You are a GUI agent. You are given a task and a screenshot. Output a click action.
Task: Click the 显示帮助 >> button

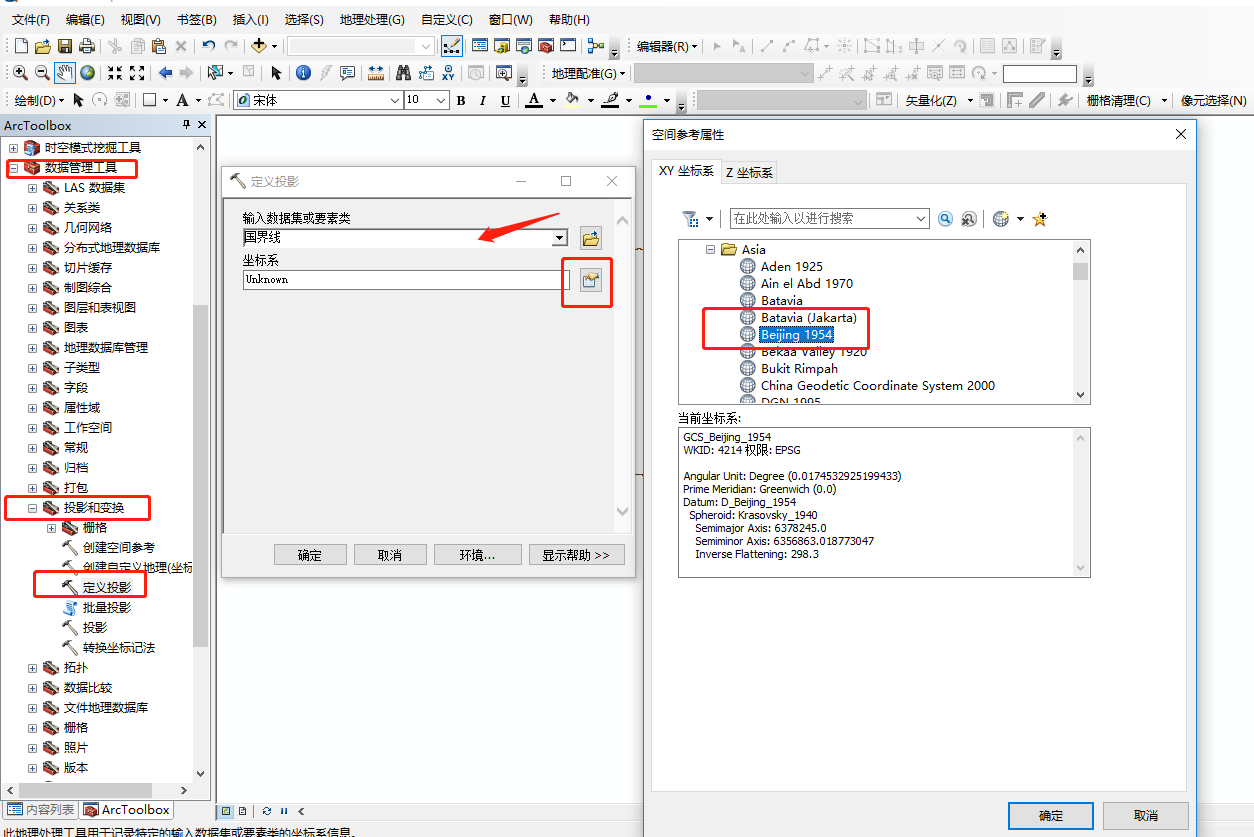point(576,555)
